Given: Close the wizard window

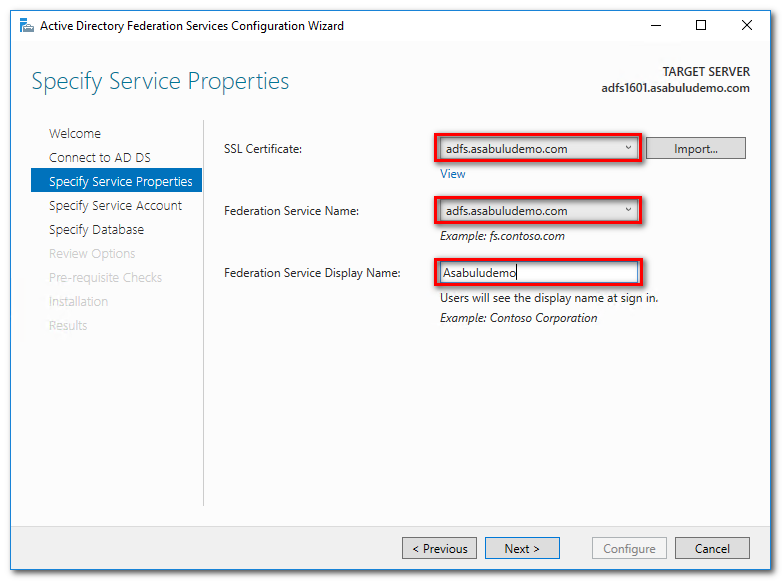Looking at the screenshot, I should [747, 25].
